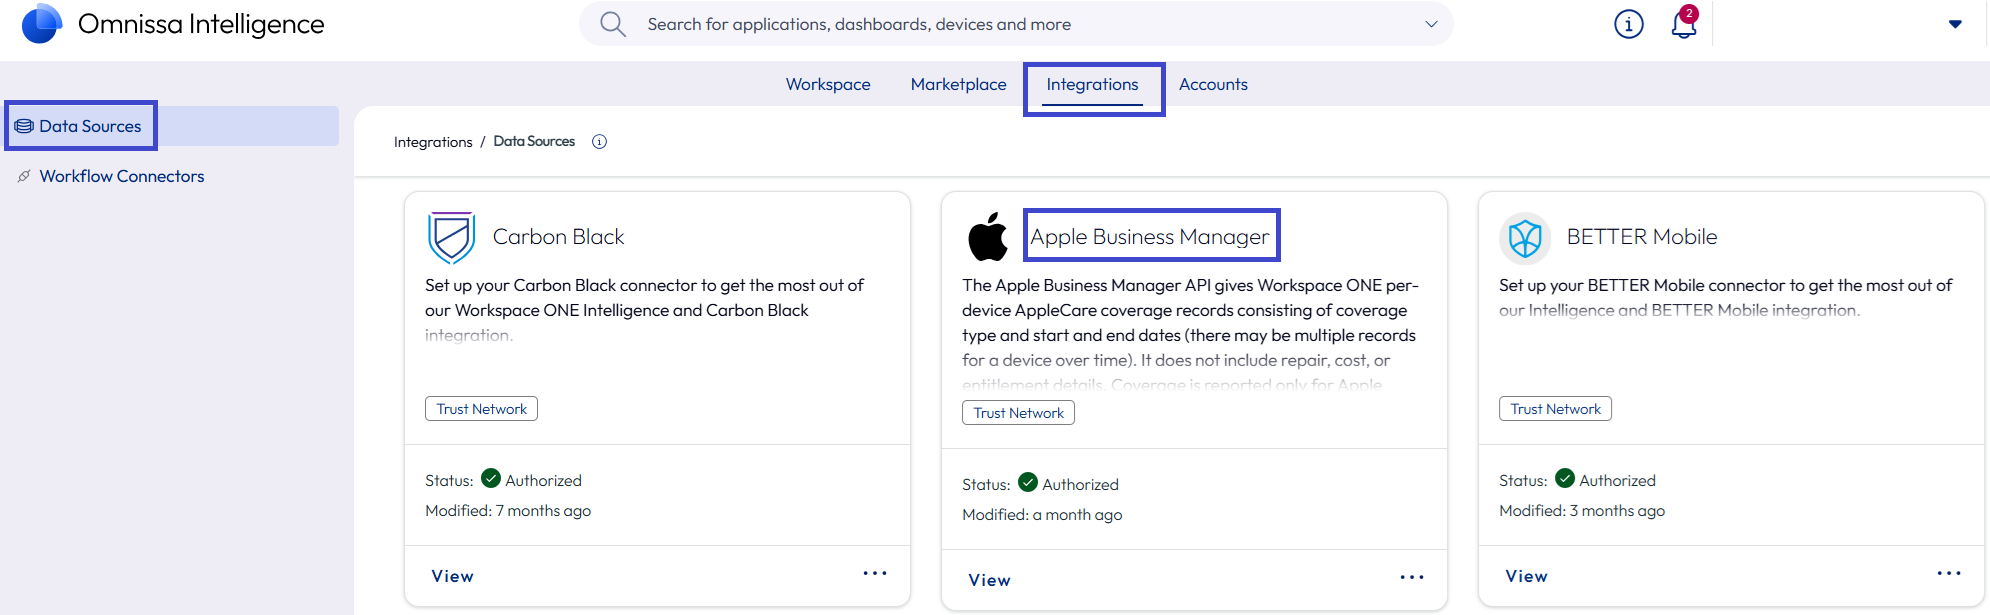The image size is (1990, 615).
Task: Open the info icon in header
Action: point(1629,24)
